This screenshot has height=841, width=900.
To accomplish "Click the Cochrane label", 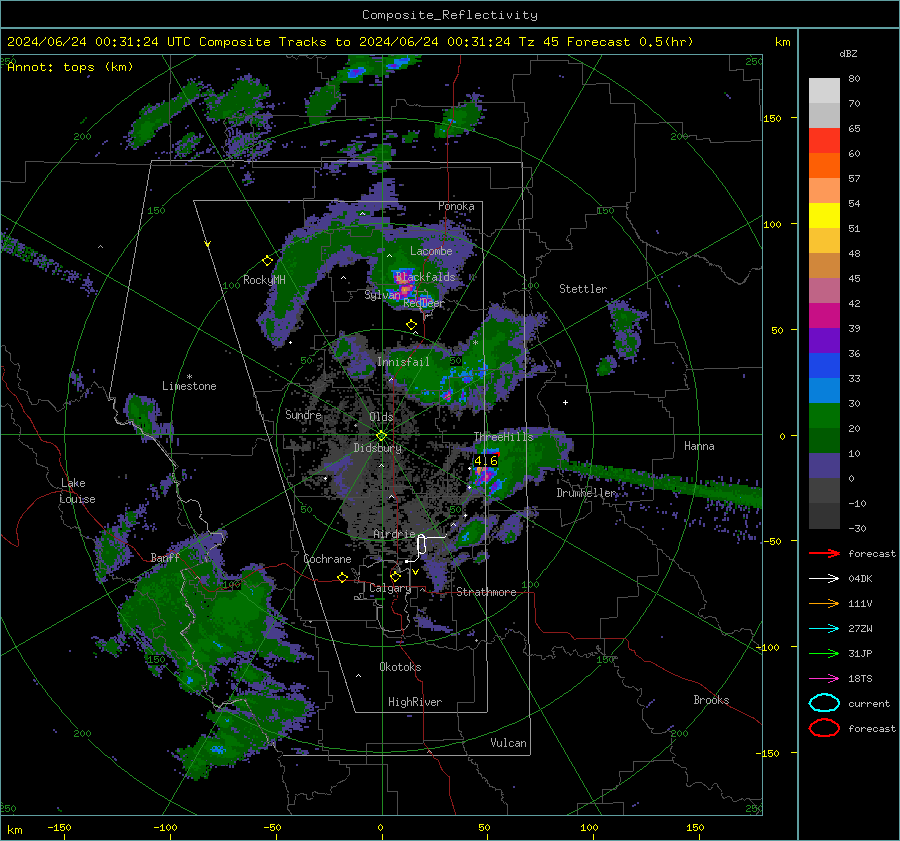I will coord(327,559).
